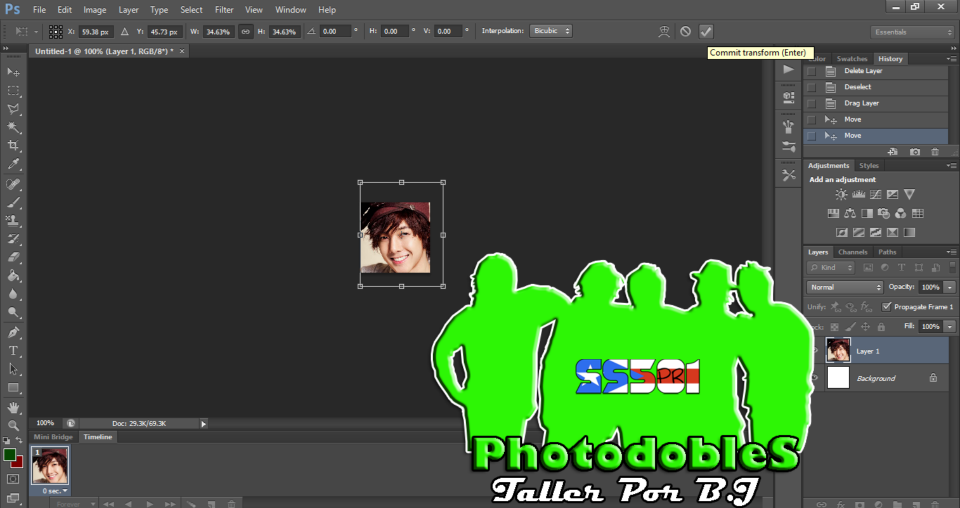The width and height of the screenshot is (960, 508).
Task: Switch to the Styles tab
Action: [868, 166]
